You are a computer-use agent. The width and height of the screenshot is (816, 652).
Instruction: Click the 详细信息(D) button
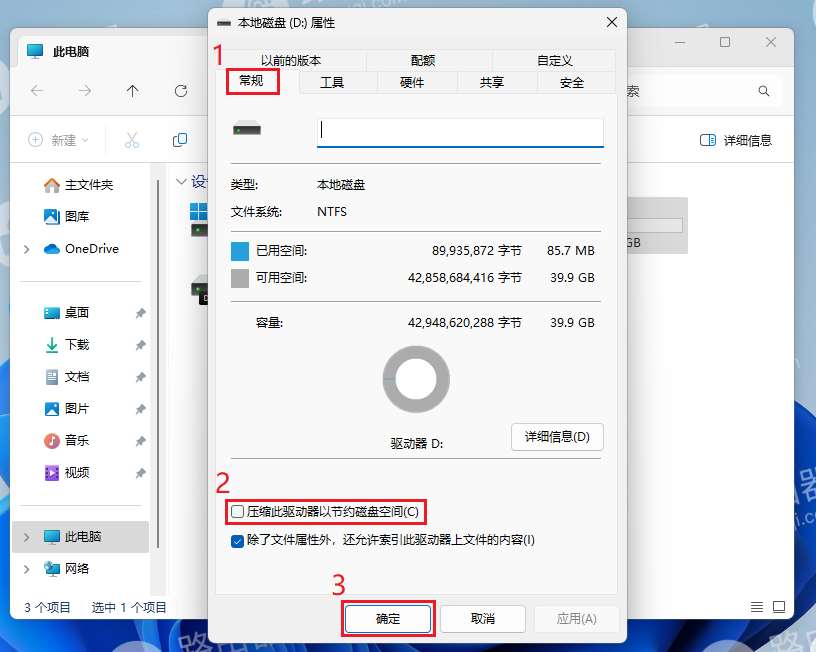click(x=557, y=437)
